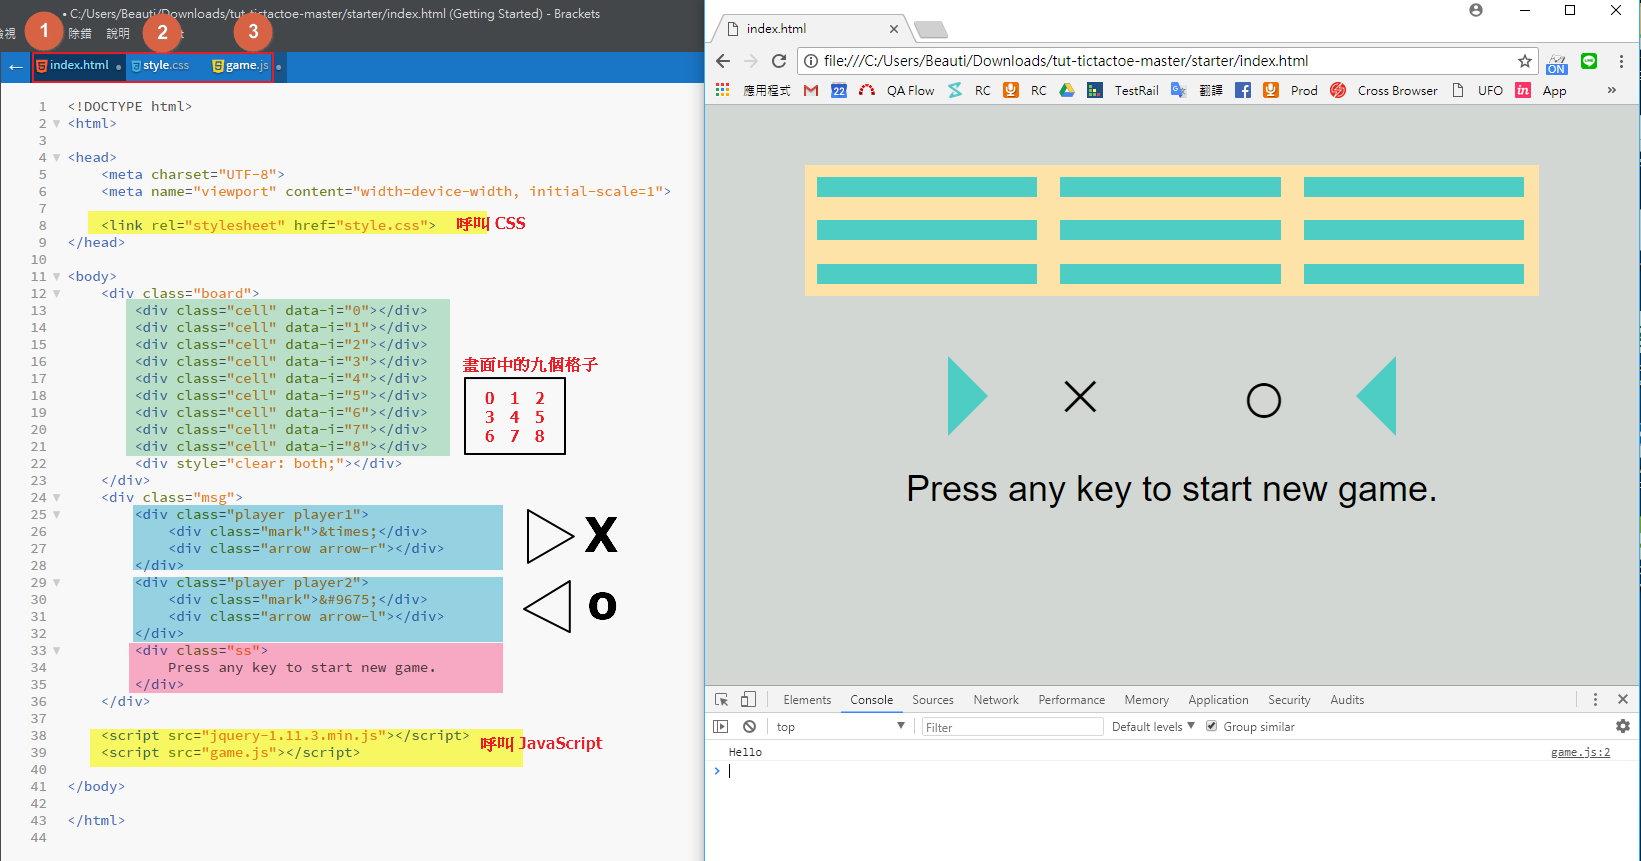Open the Facebook bookmark icon
The height and width of the screenshot is (861, 1641).
1243,91
